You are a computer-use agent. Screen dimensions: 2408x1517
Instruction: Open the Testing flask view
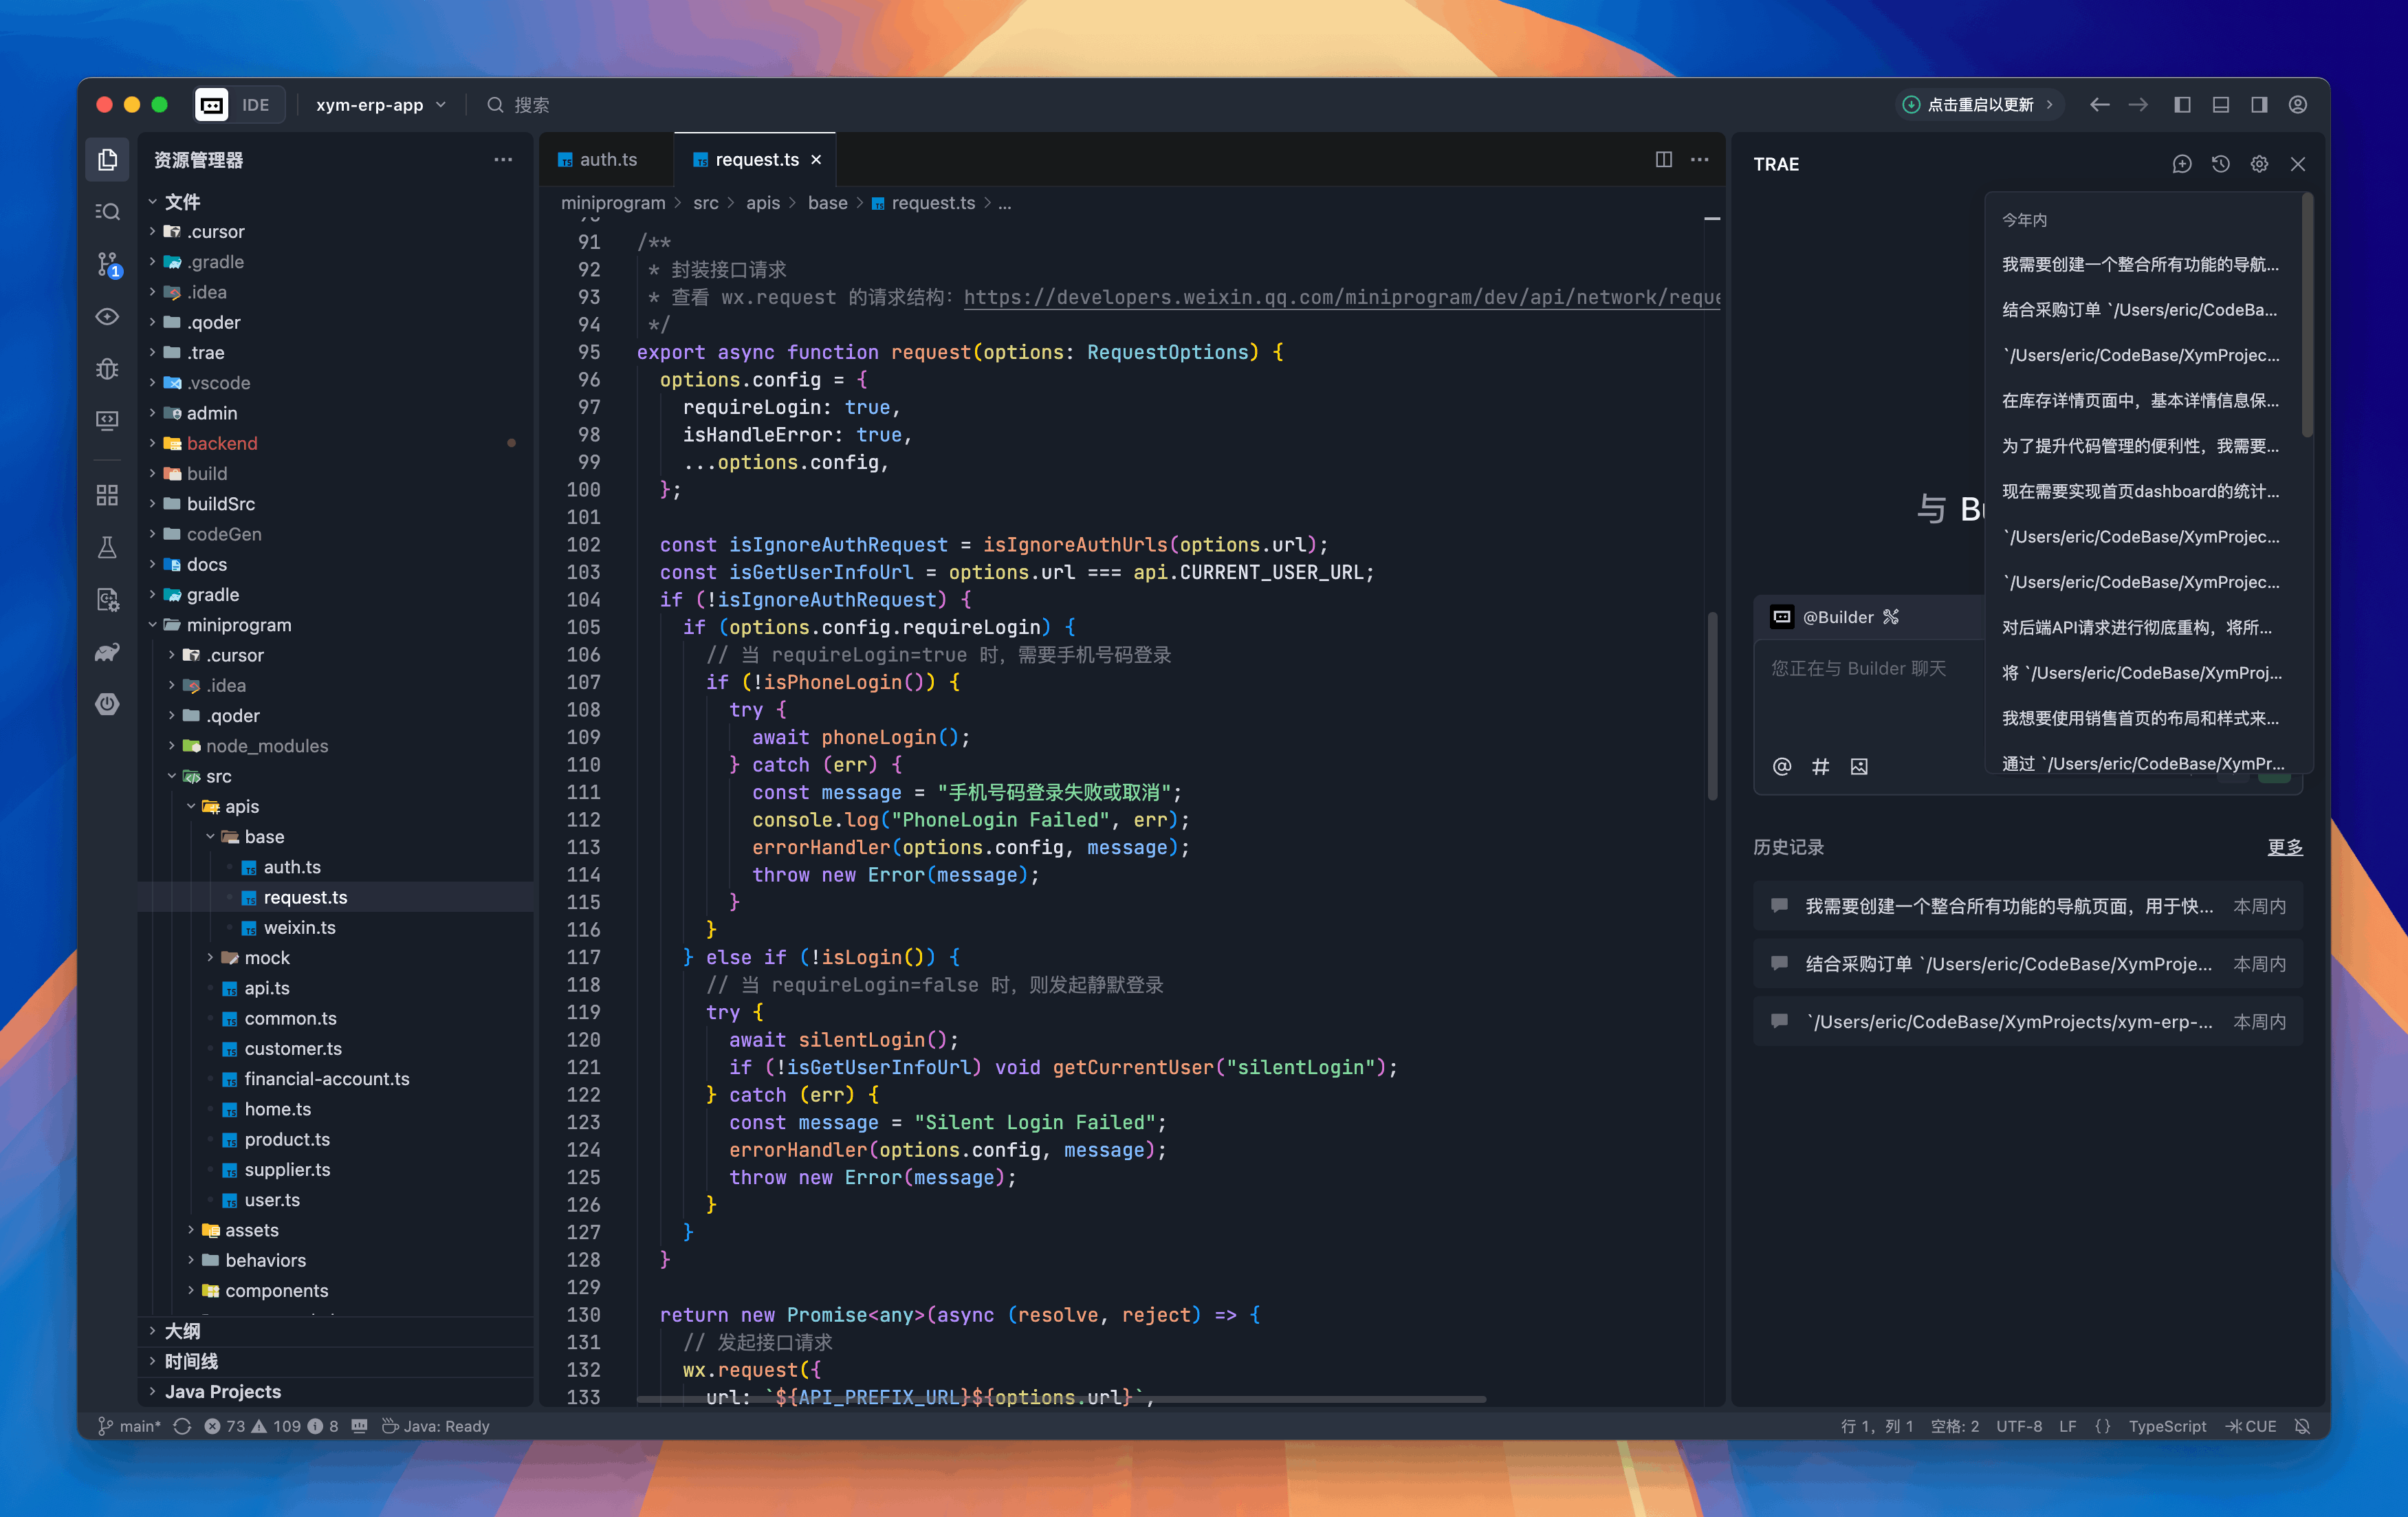click(x=107, y=547)
